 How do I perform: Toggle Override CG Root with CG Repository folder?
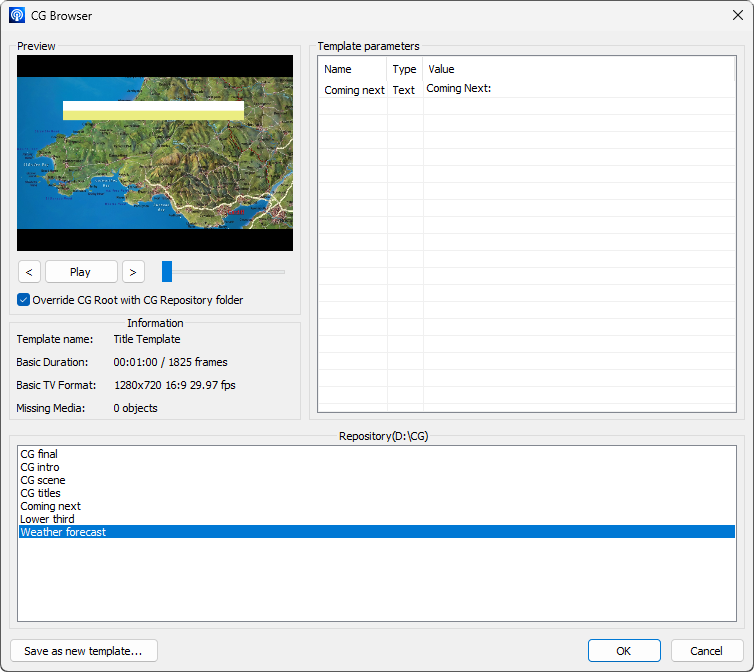pyautogui.click(x=130, y=300)
